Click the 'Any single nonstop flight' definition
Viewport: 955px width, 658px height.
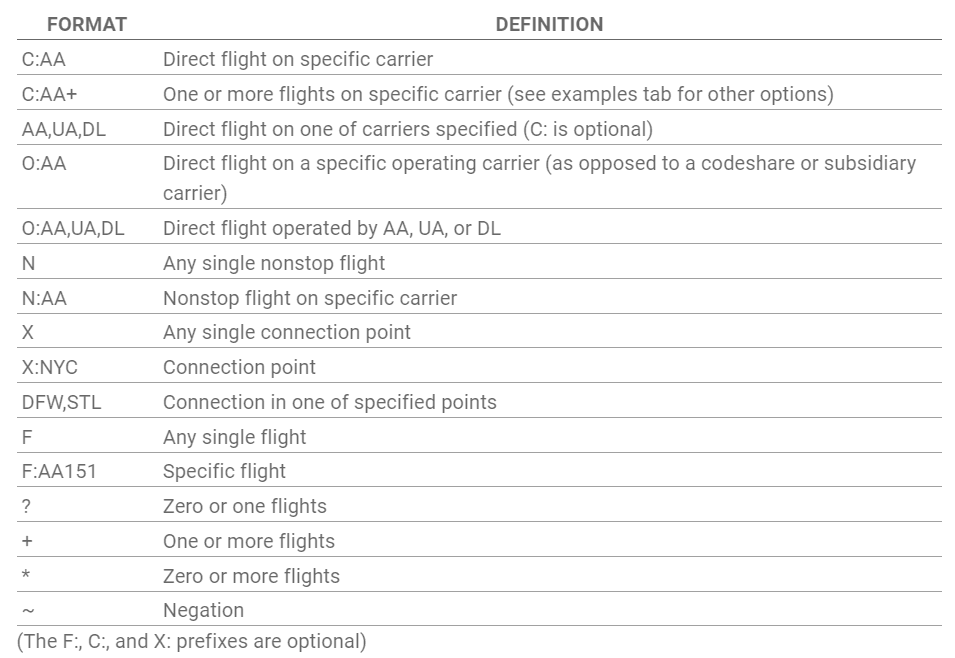(274, 264)
